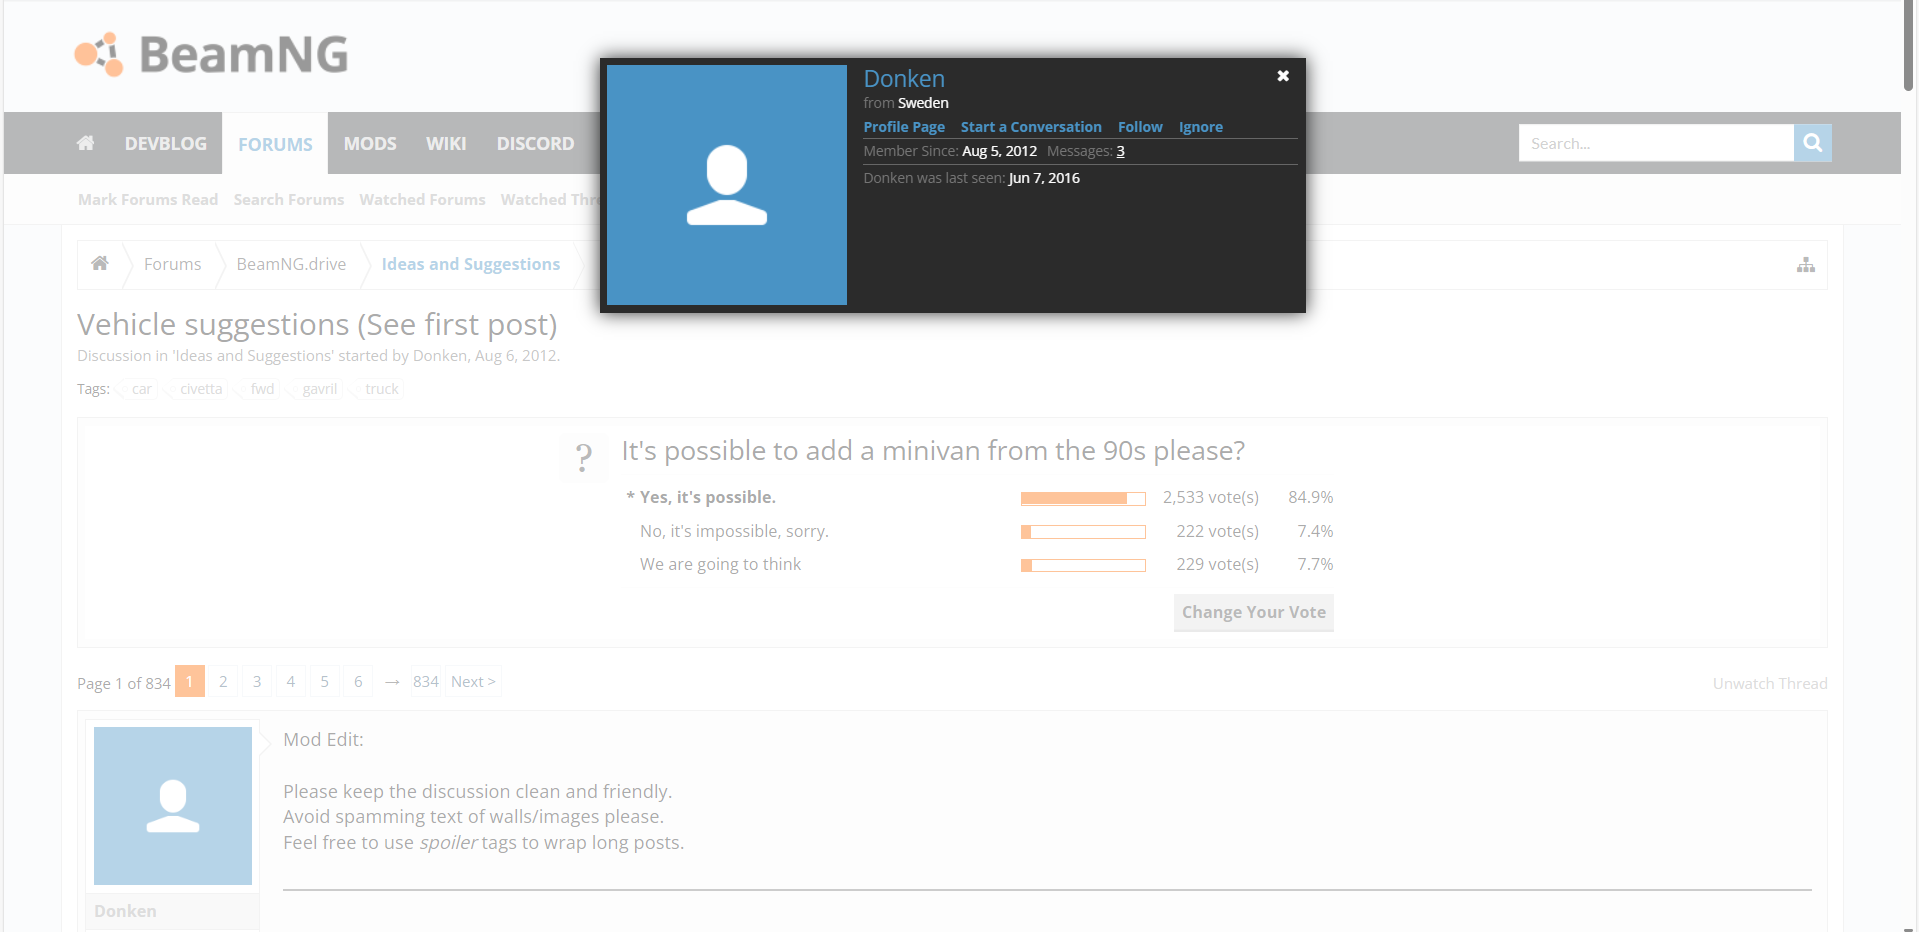View voters for 229 vote(s)
The width and height of the screenshot is (1919, 932).
pos(1217,564)
